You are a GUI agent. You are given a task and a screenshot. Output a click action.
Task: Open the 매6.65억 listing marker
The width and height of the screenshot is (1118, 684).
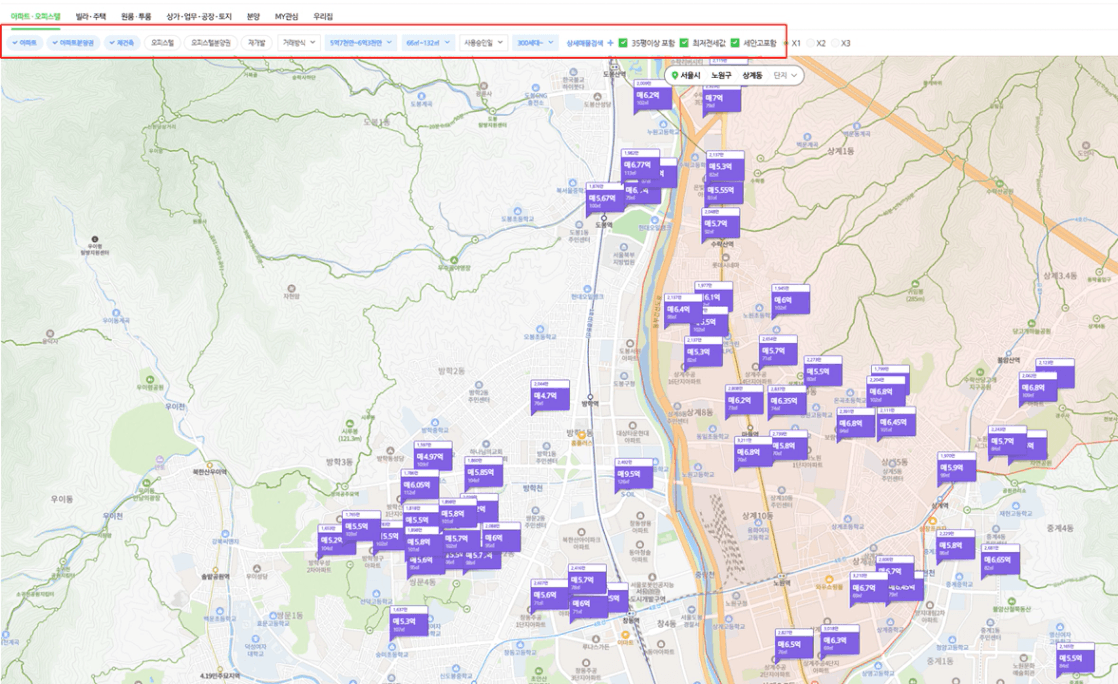999,560
